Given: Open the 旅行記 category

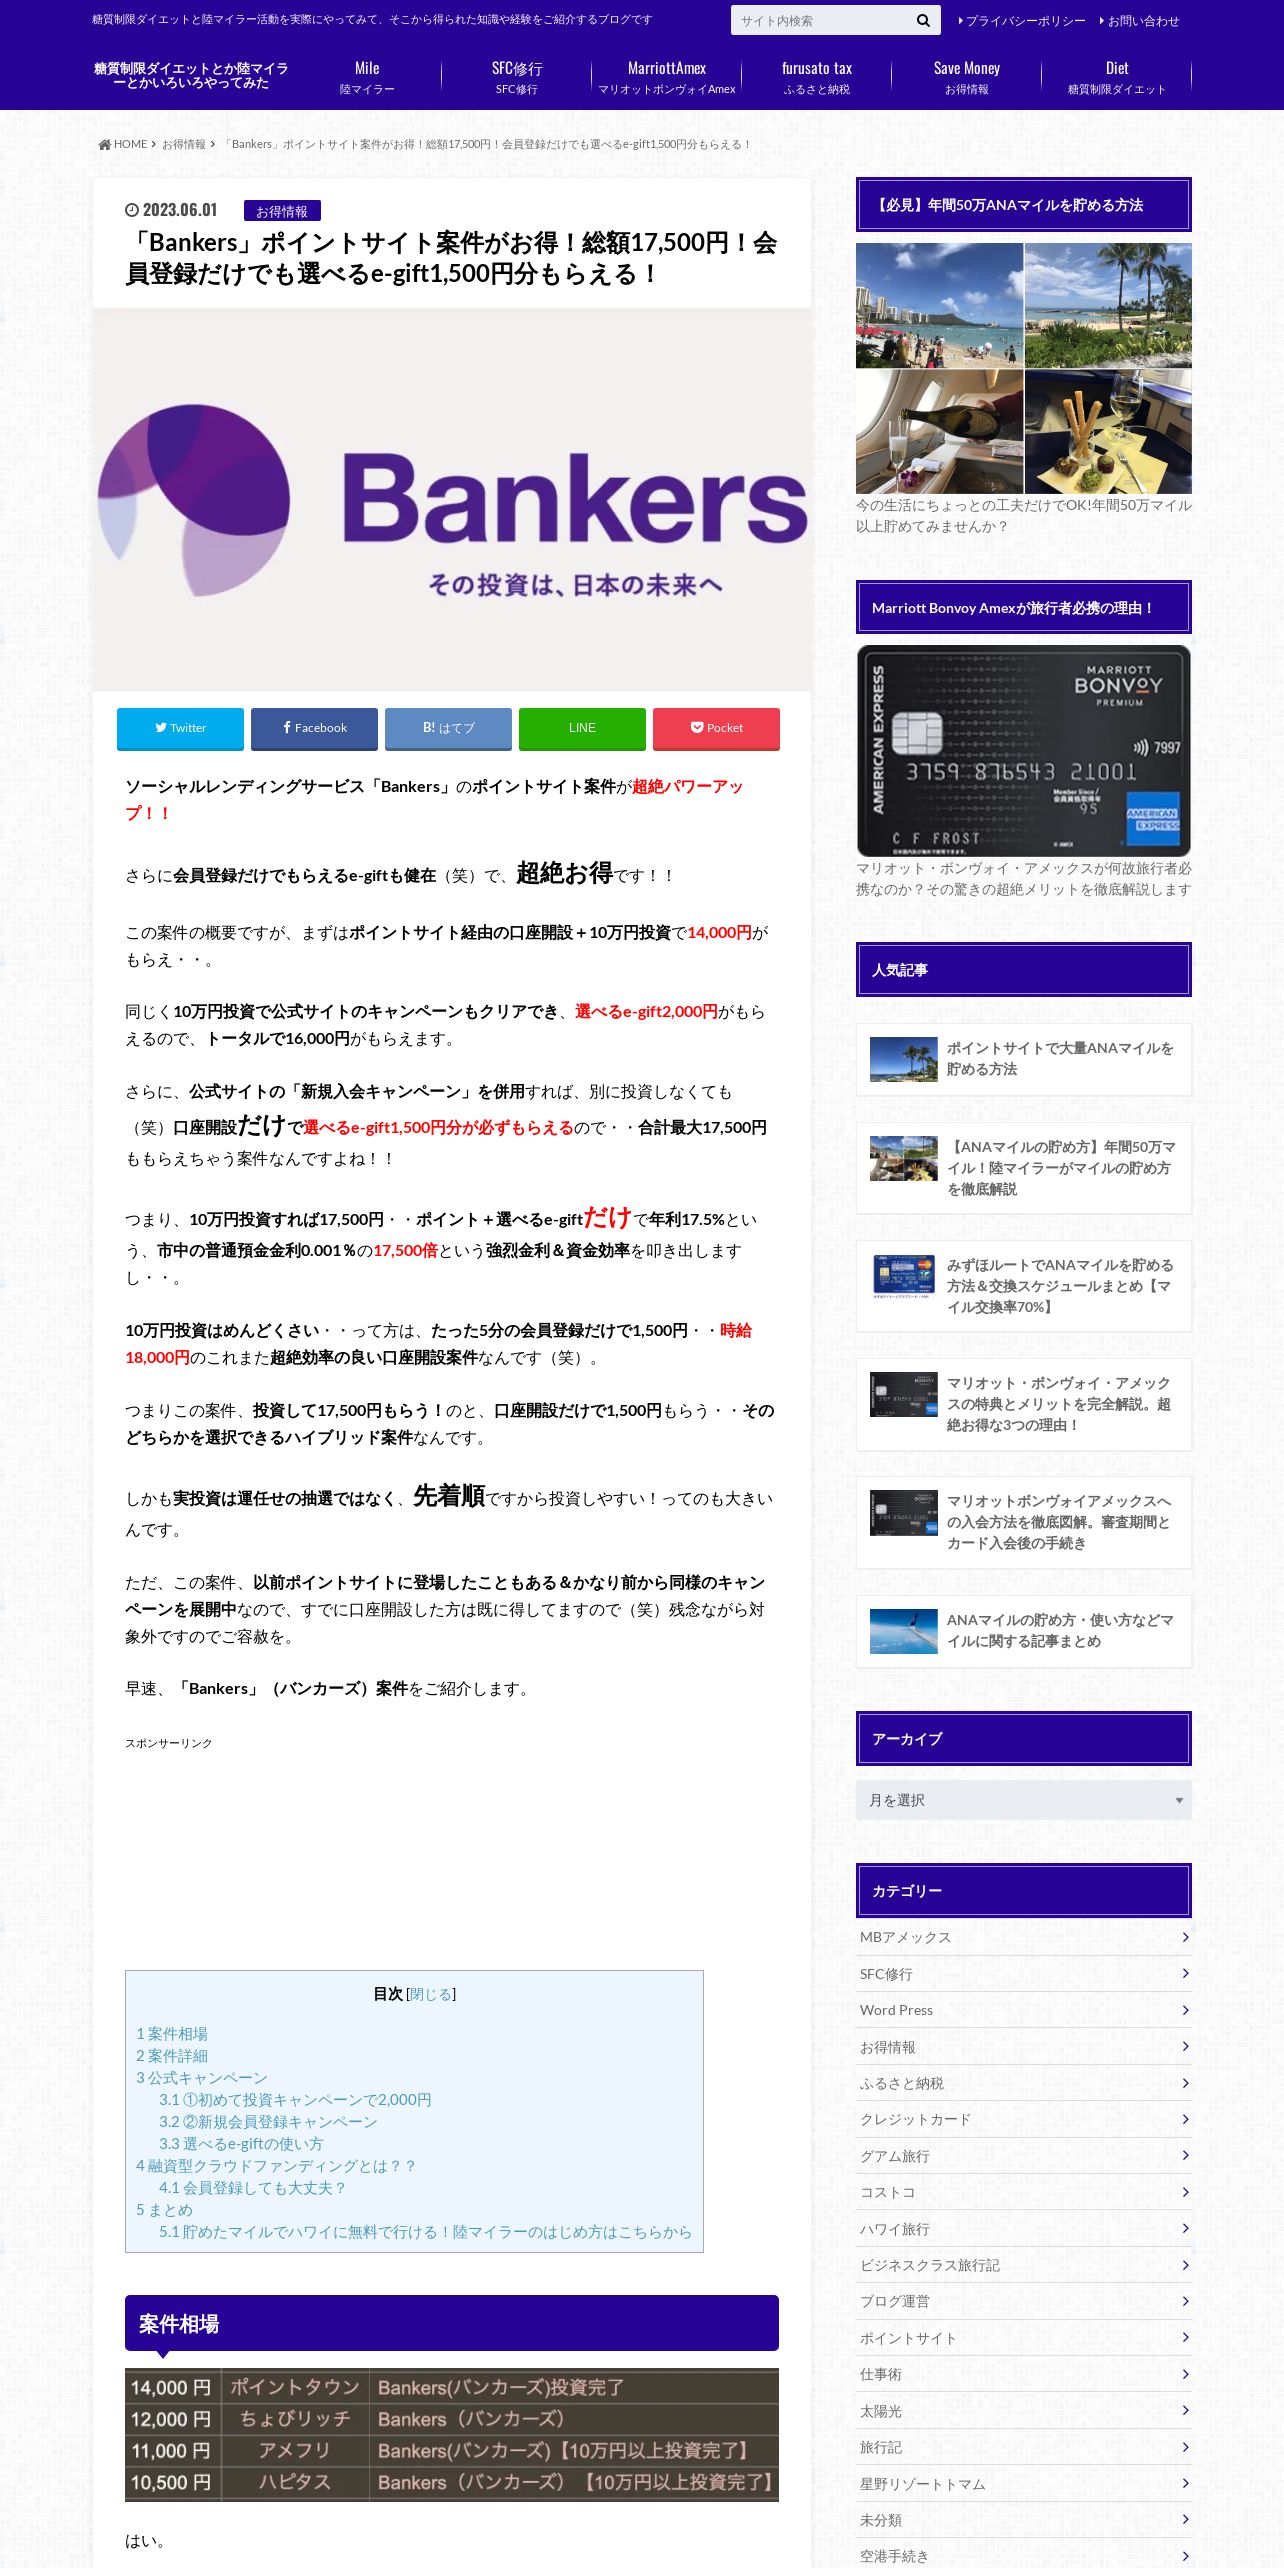Looking at the screenshot, I should pos(1024,2447).
